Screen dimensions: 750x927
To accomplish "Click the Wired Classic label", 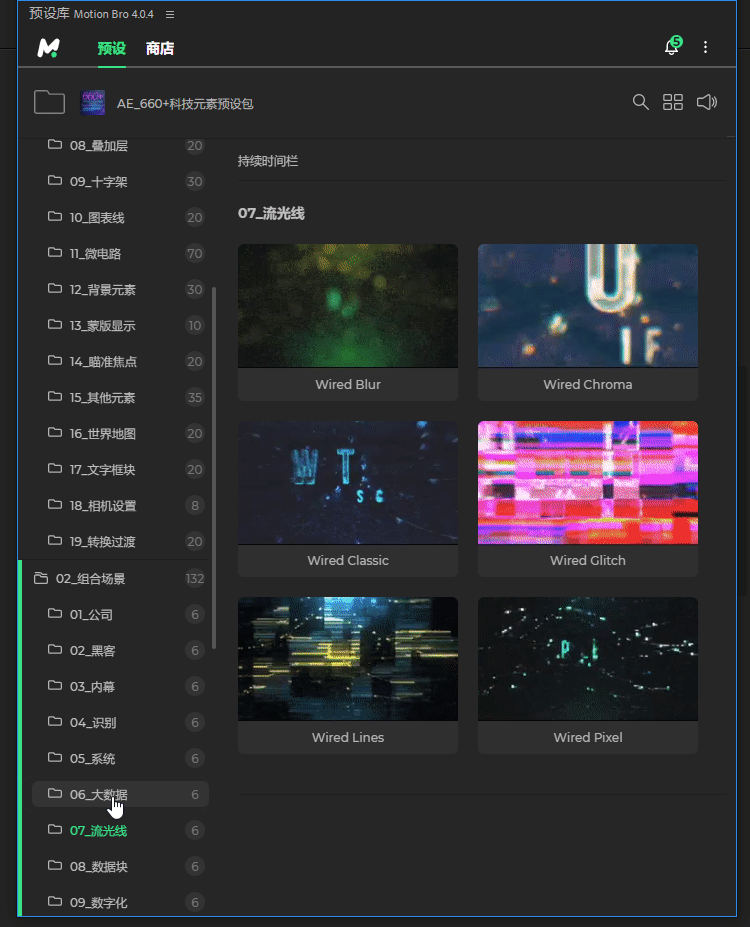I will click(x=348, y=560).
